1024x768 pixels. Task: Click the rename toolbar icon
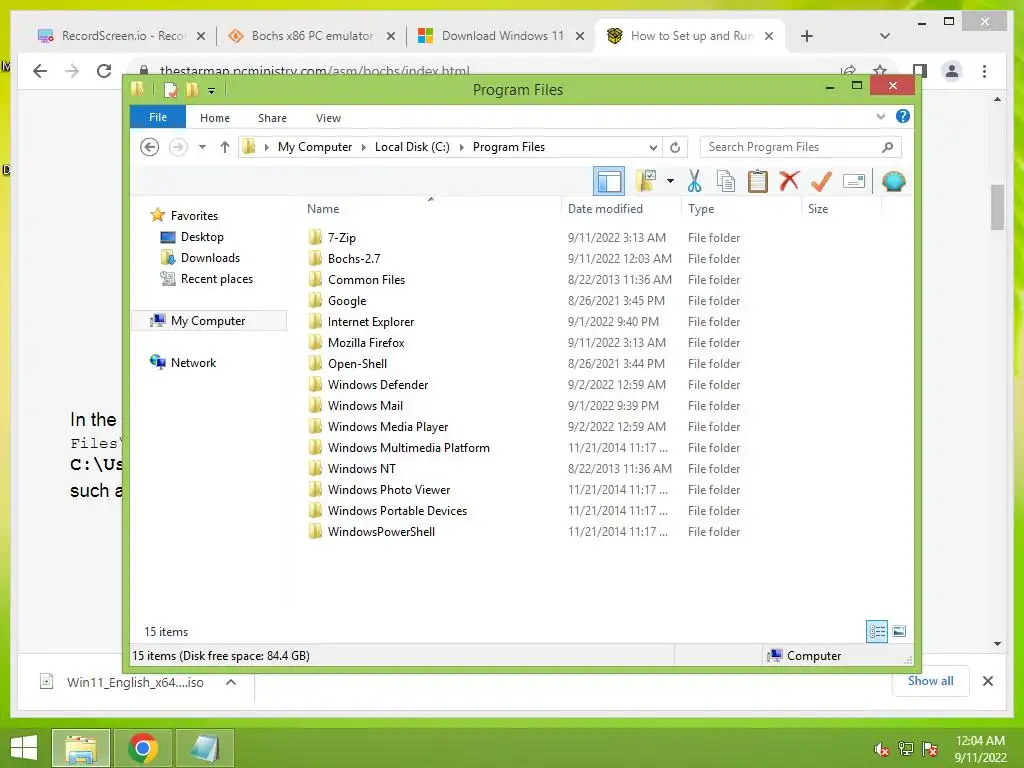tap(854, 181)
